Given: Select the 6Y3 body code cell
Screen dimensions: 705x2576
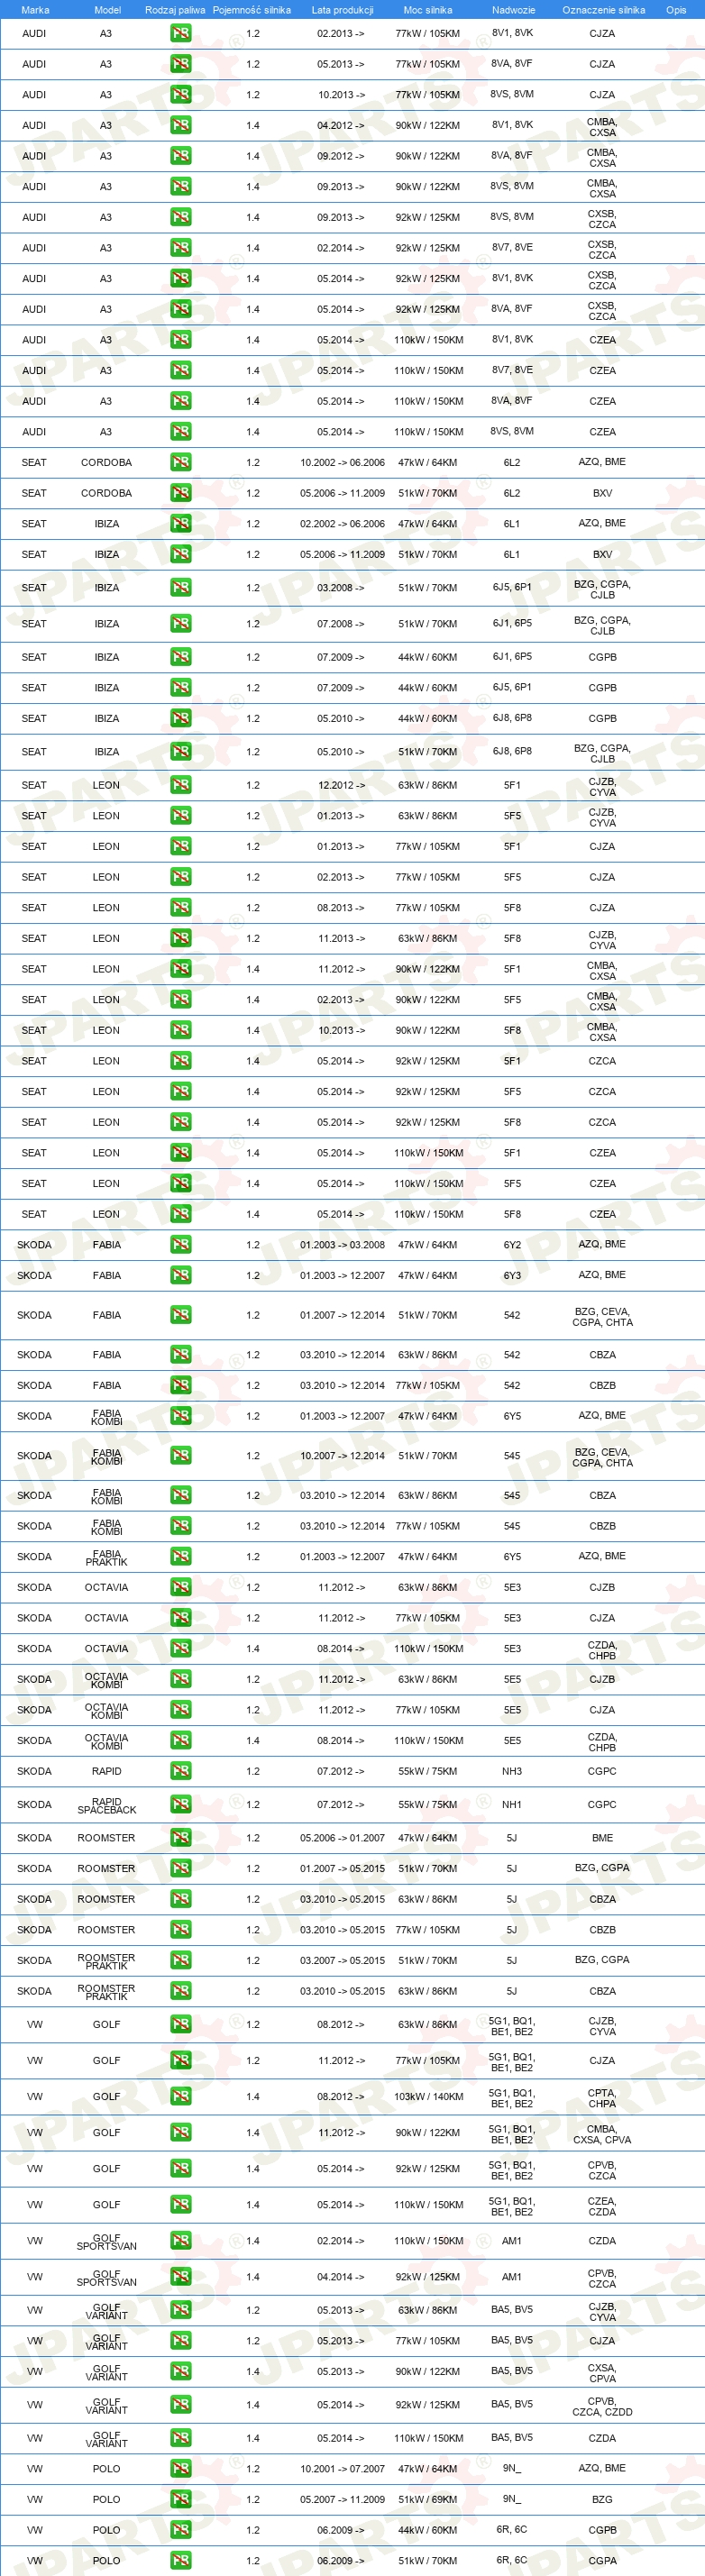Looking at the screenshot, I should 512,1275.
